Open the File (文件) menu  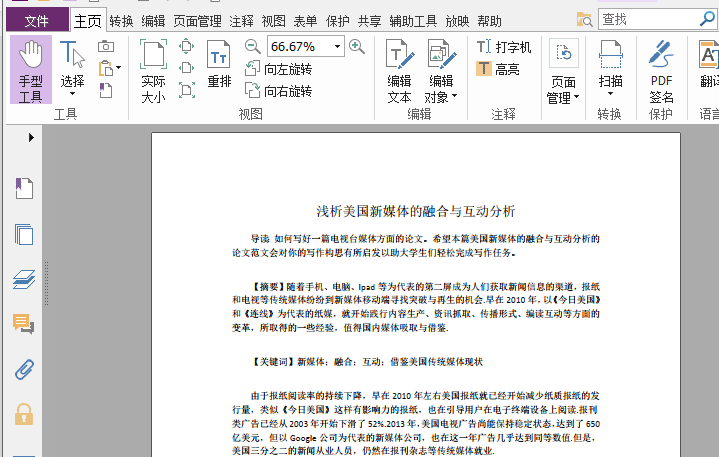(x=37, y=21)
